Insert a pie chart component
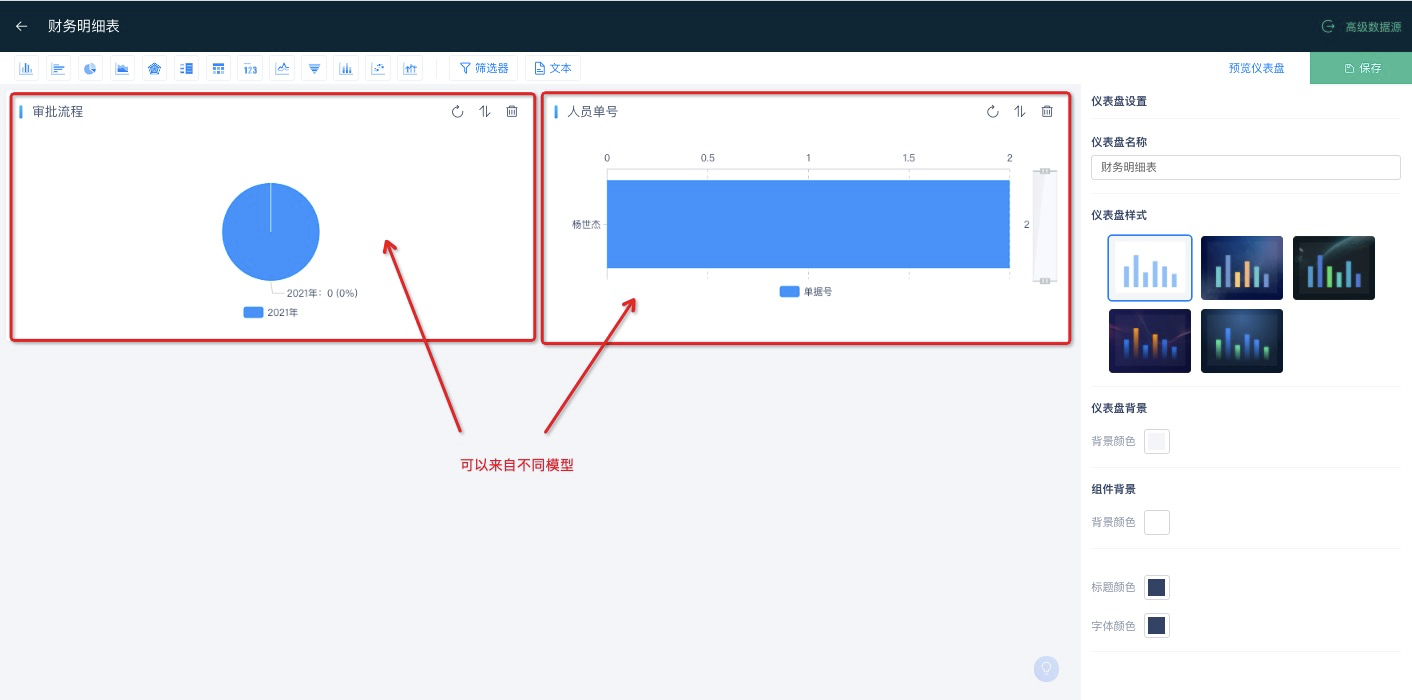1412x700 pixels. [91, 68]
